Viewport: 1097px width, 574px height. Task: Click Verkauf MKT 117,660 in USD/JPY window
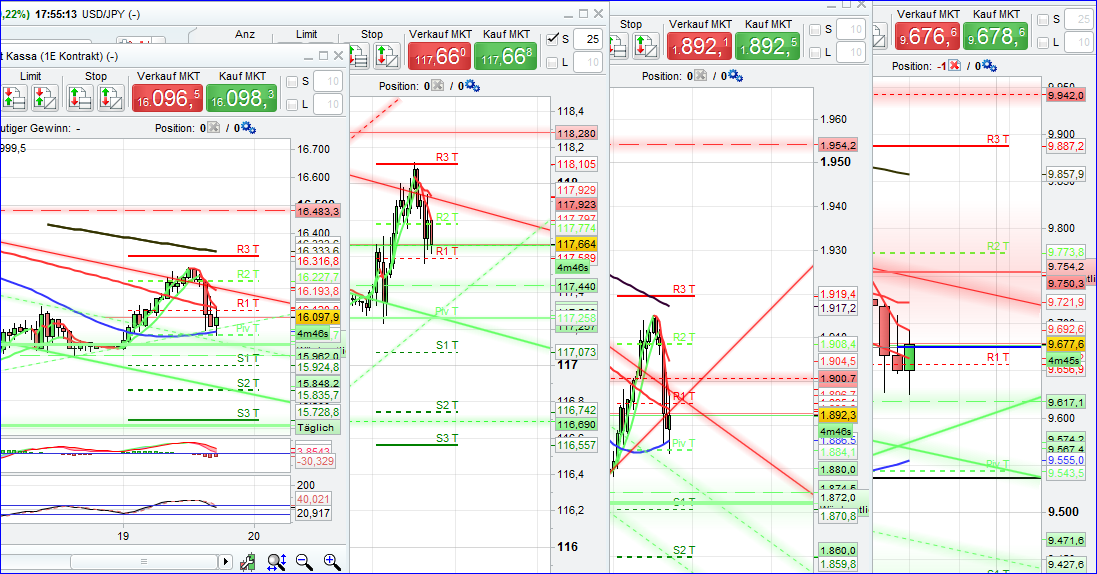439,57
